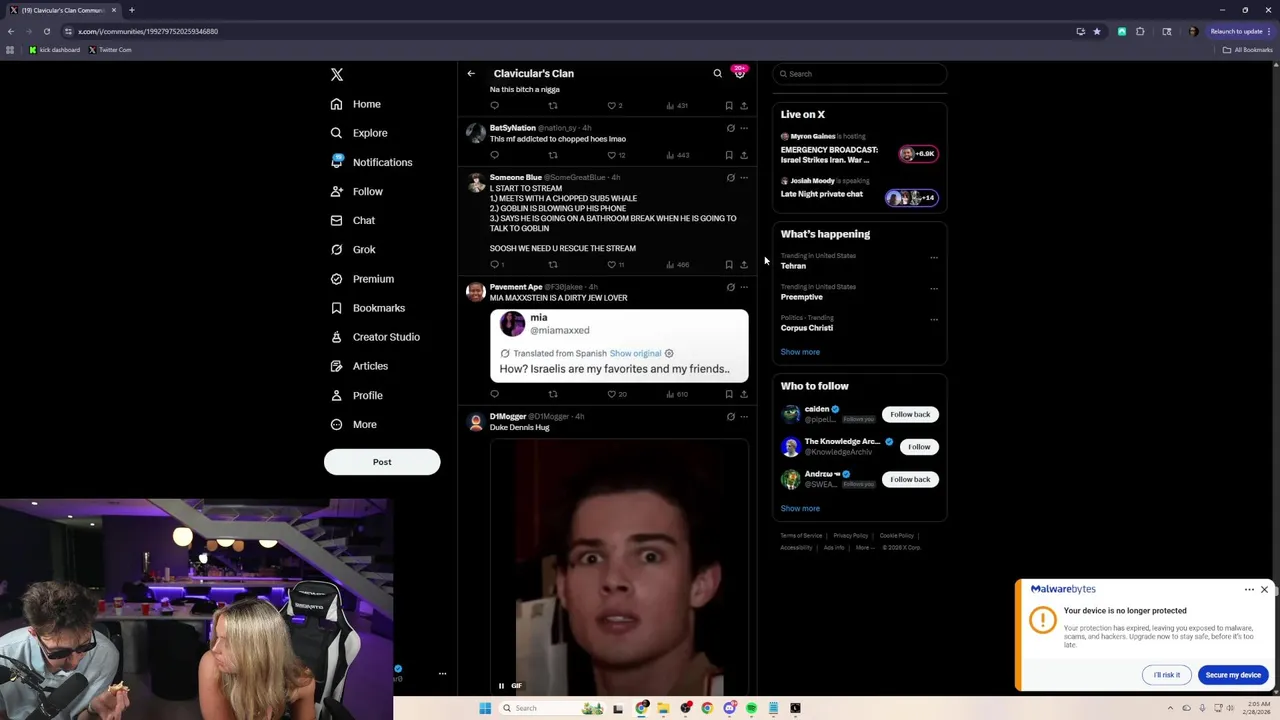Repost Someone Blue's post

pos(553,265)
